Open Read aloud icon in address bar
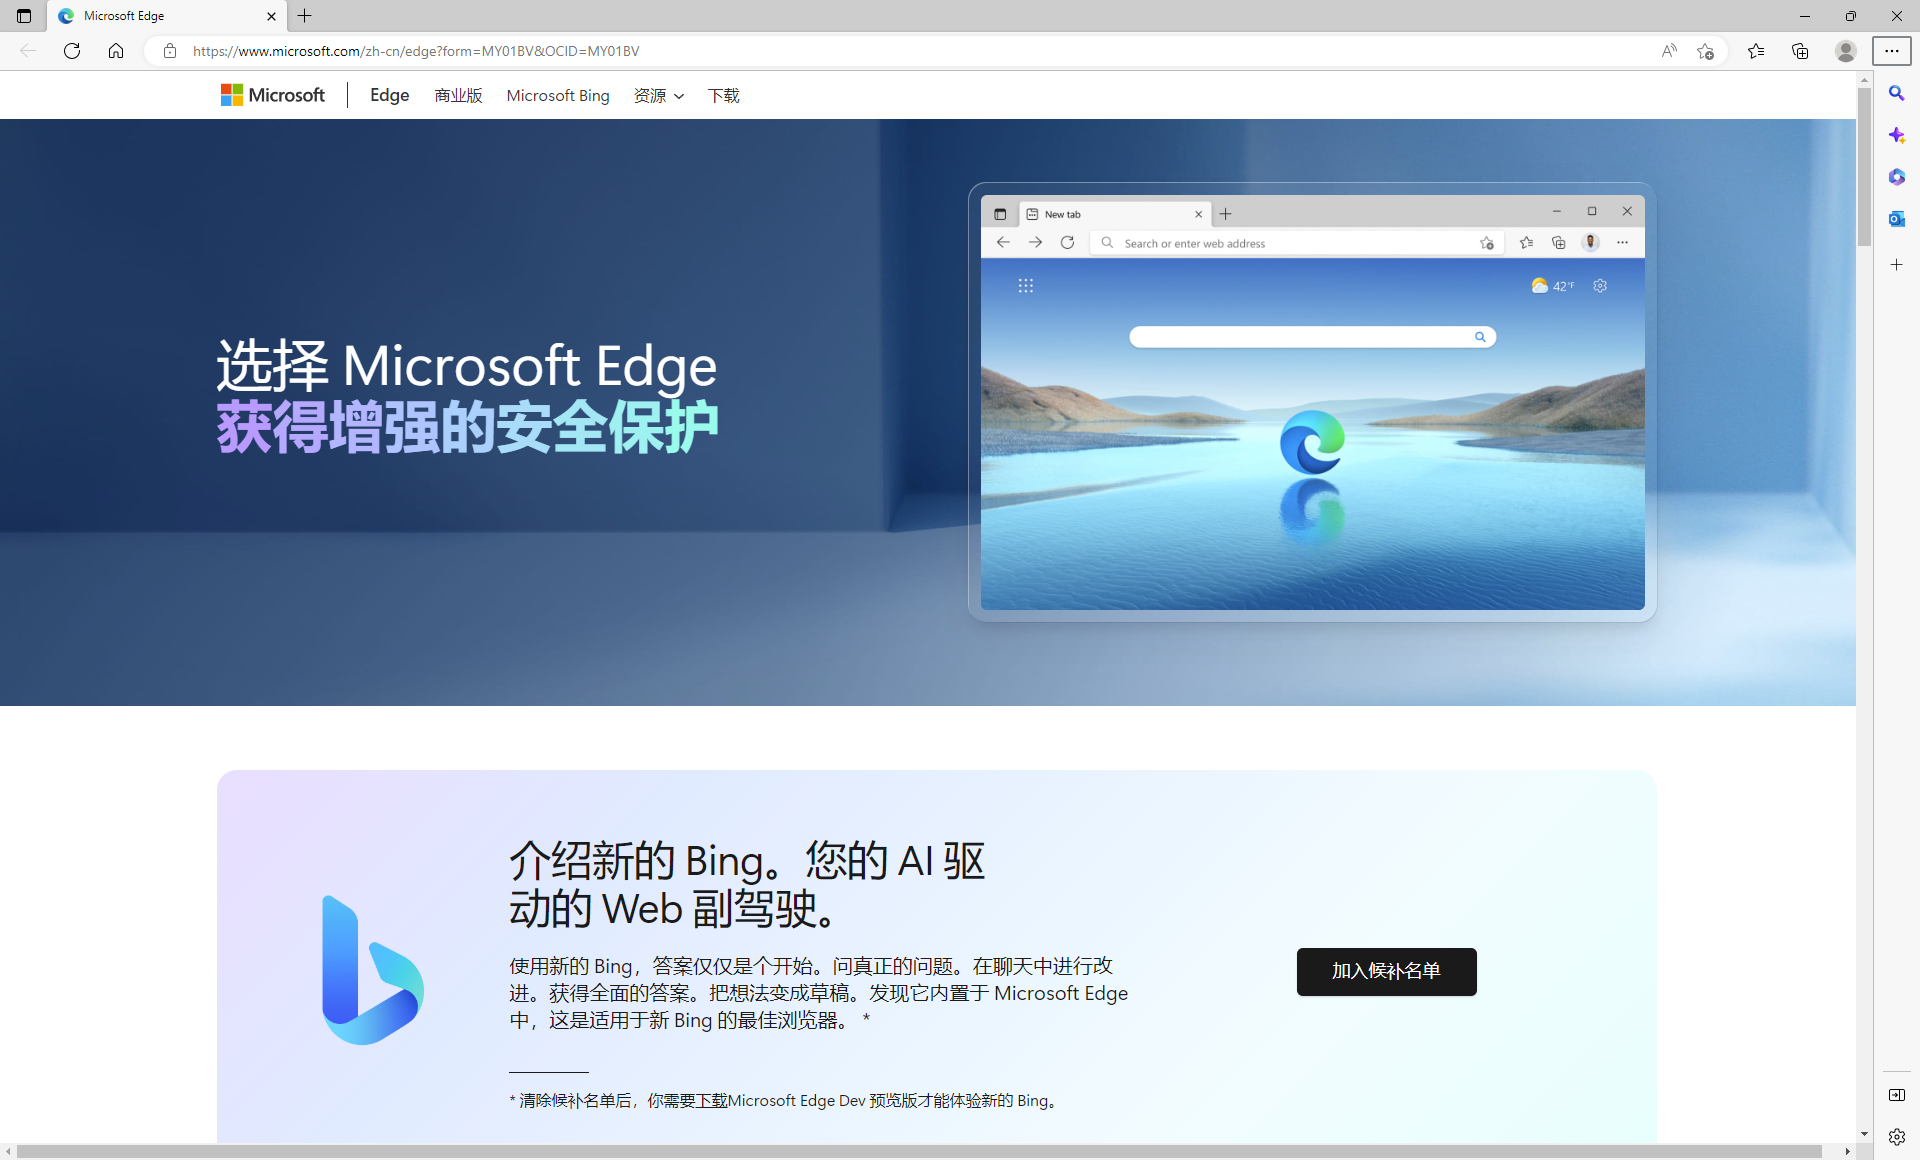 tap(1669, 51)
